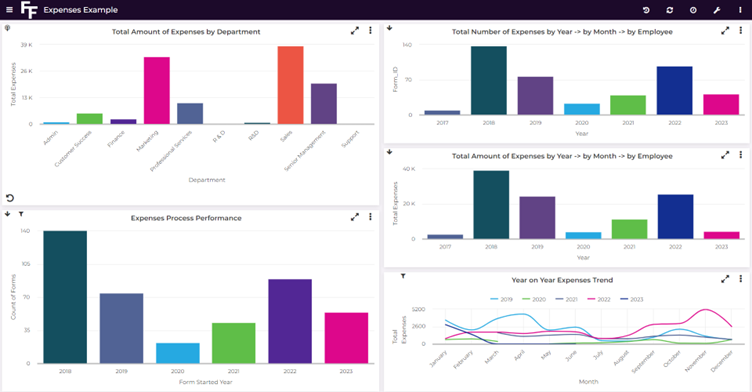Click the 'Form Started Year' axis label

pos(205,382)
